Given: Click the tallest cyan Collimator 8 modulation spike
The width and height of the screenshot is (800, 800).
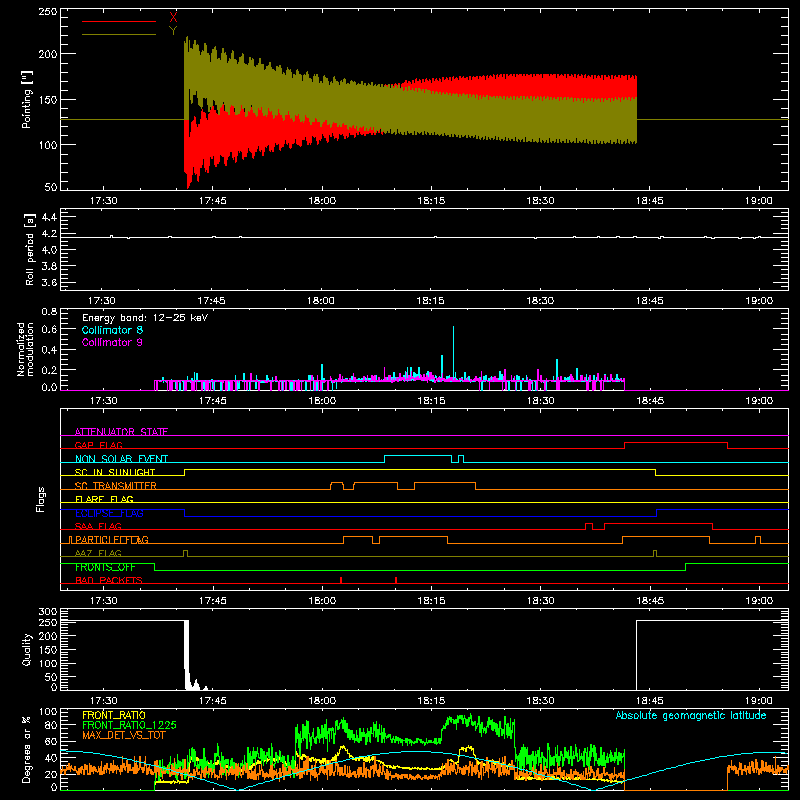Looking at the screenshot, I should tap(453, 352).
